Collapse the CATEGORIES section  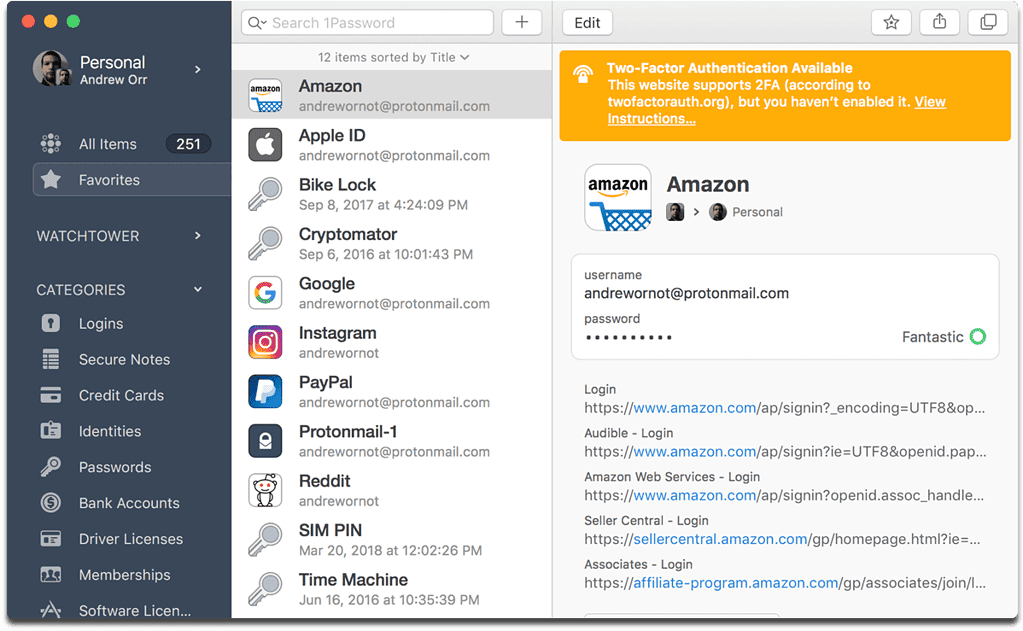pyautogui.click(x=197, y=289)
